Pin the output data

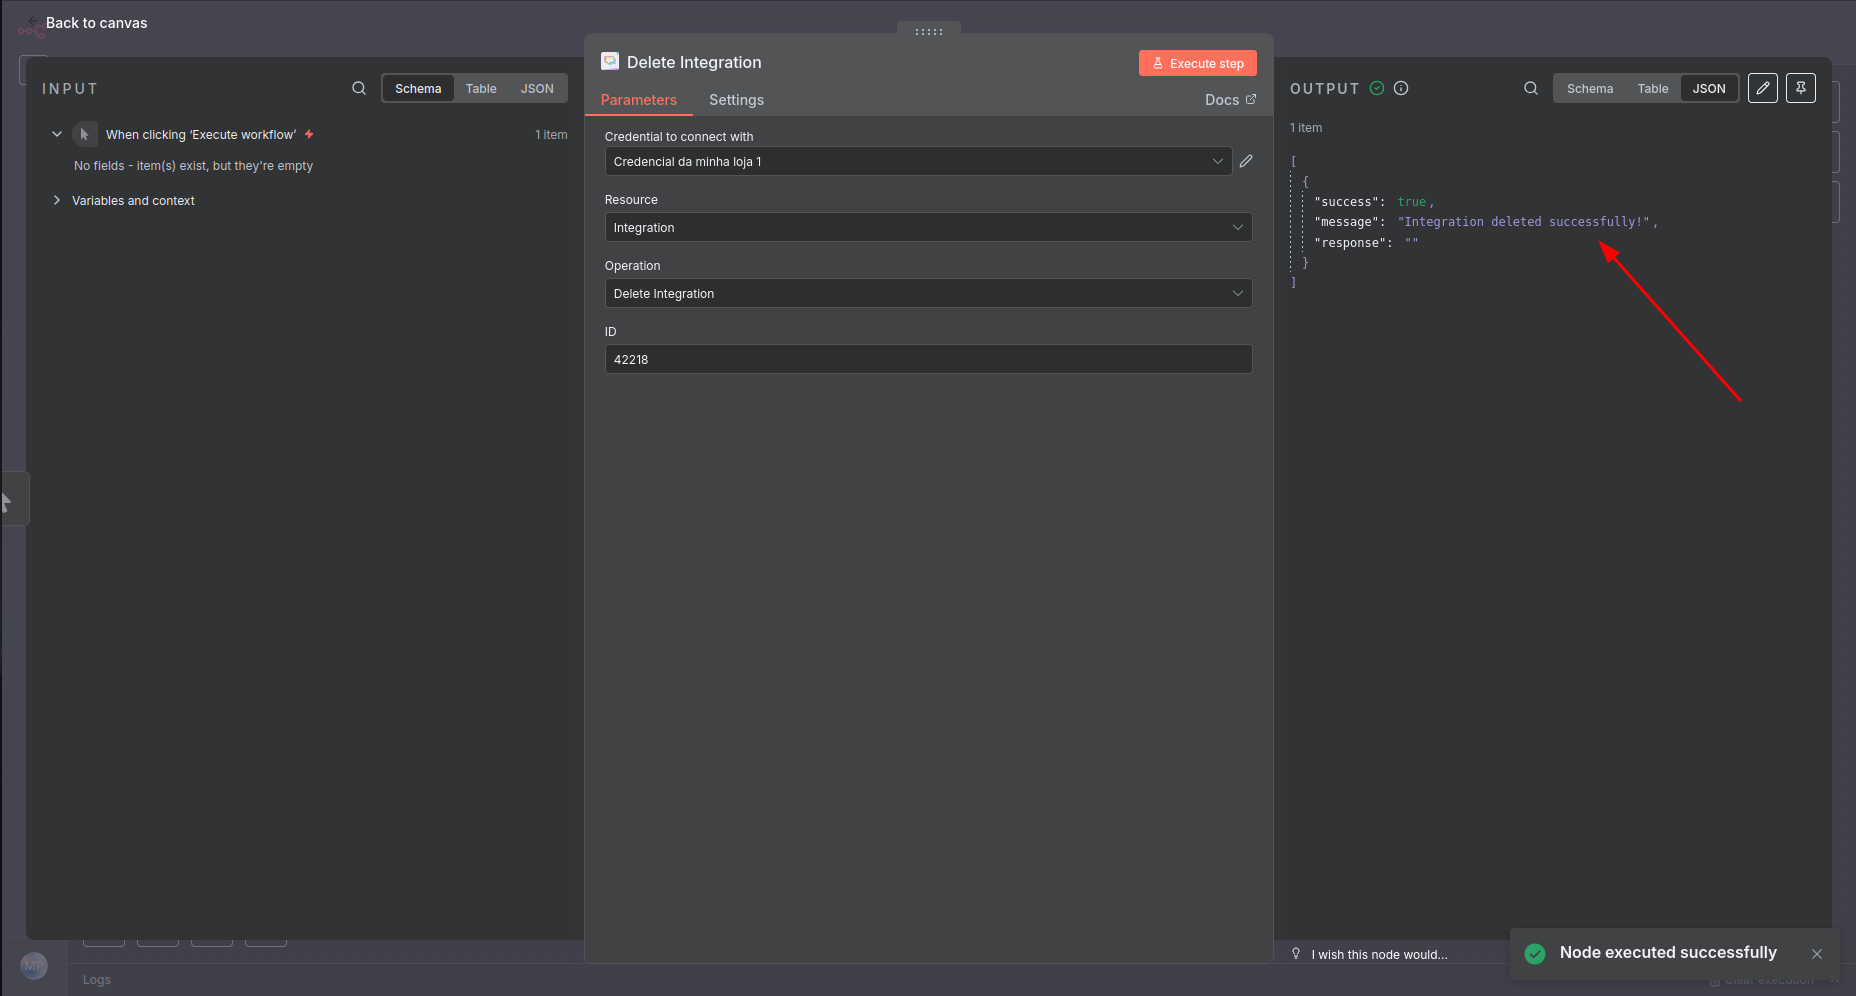[1801, 88]
